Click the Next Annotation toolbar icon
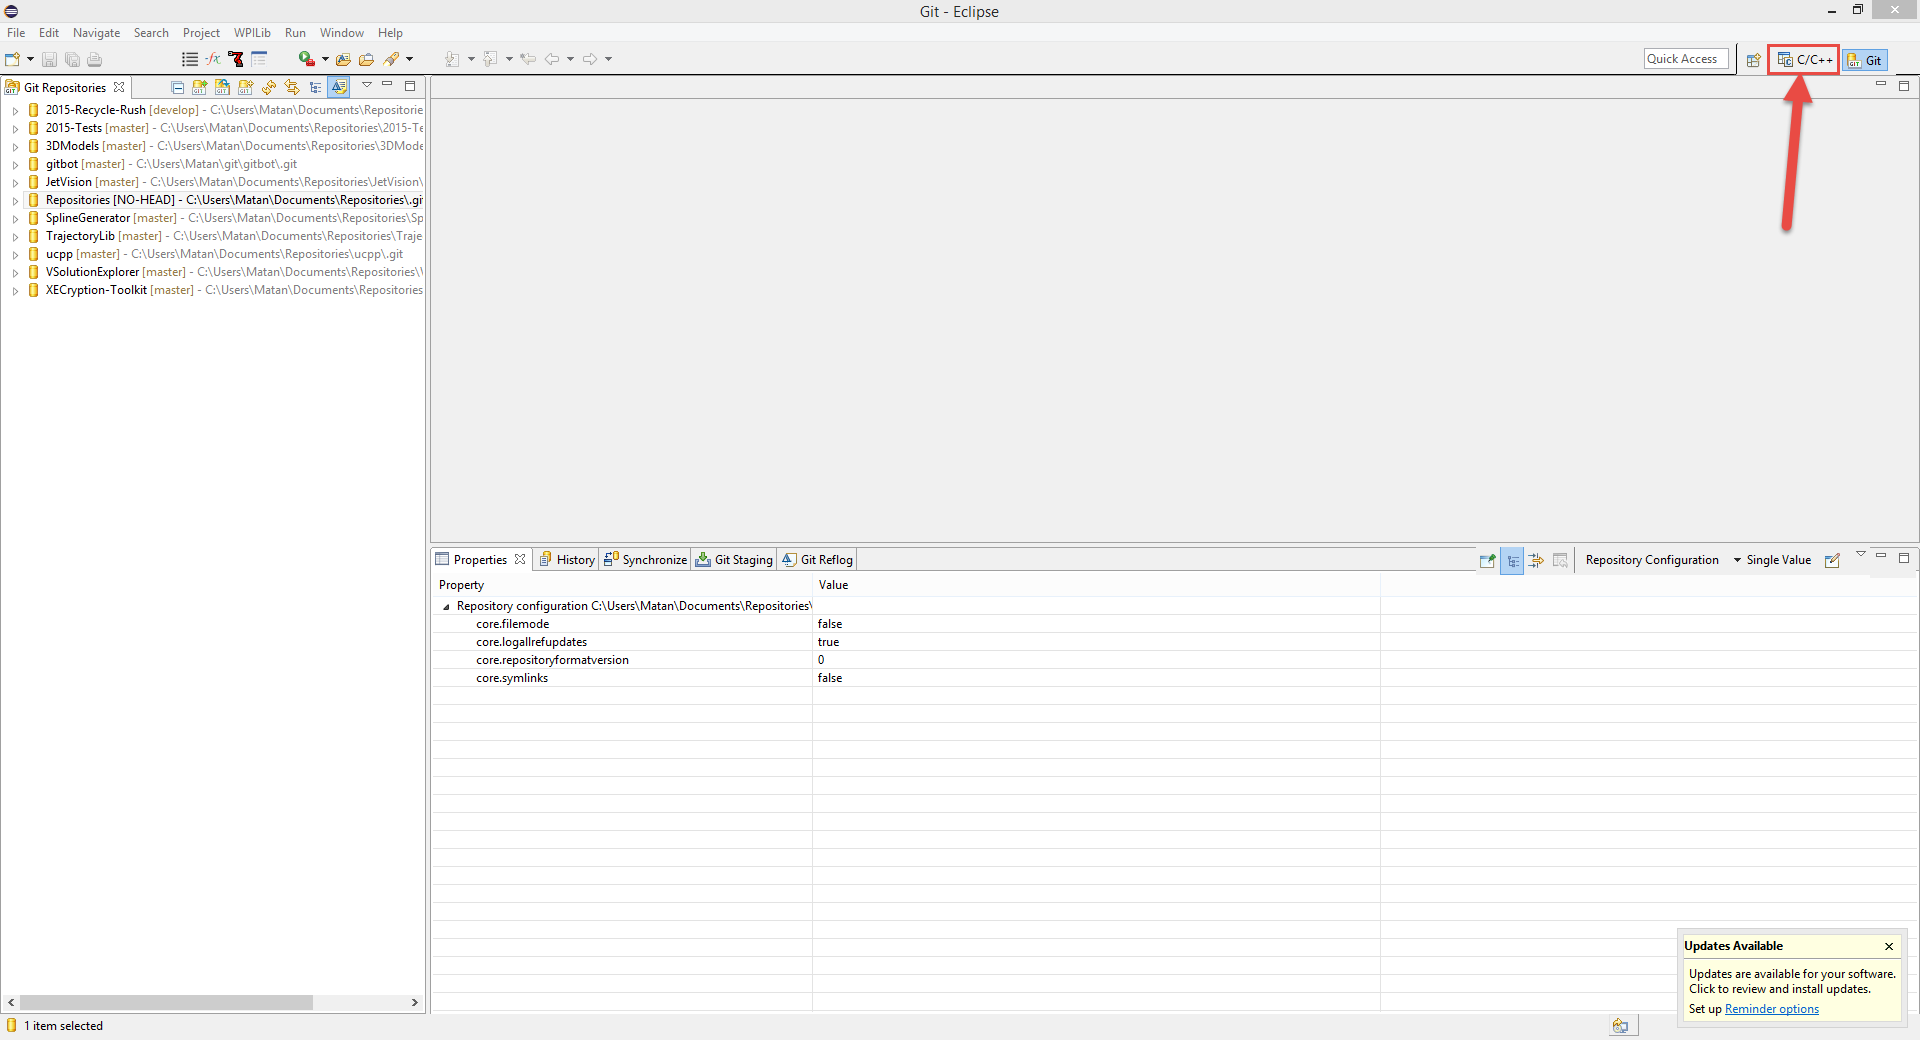 coord(453,59)
